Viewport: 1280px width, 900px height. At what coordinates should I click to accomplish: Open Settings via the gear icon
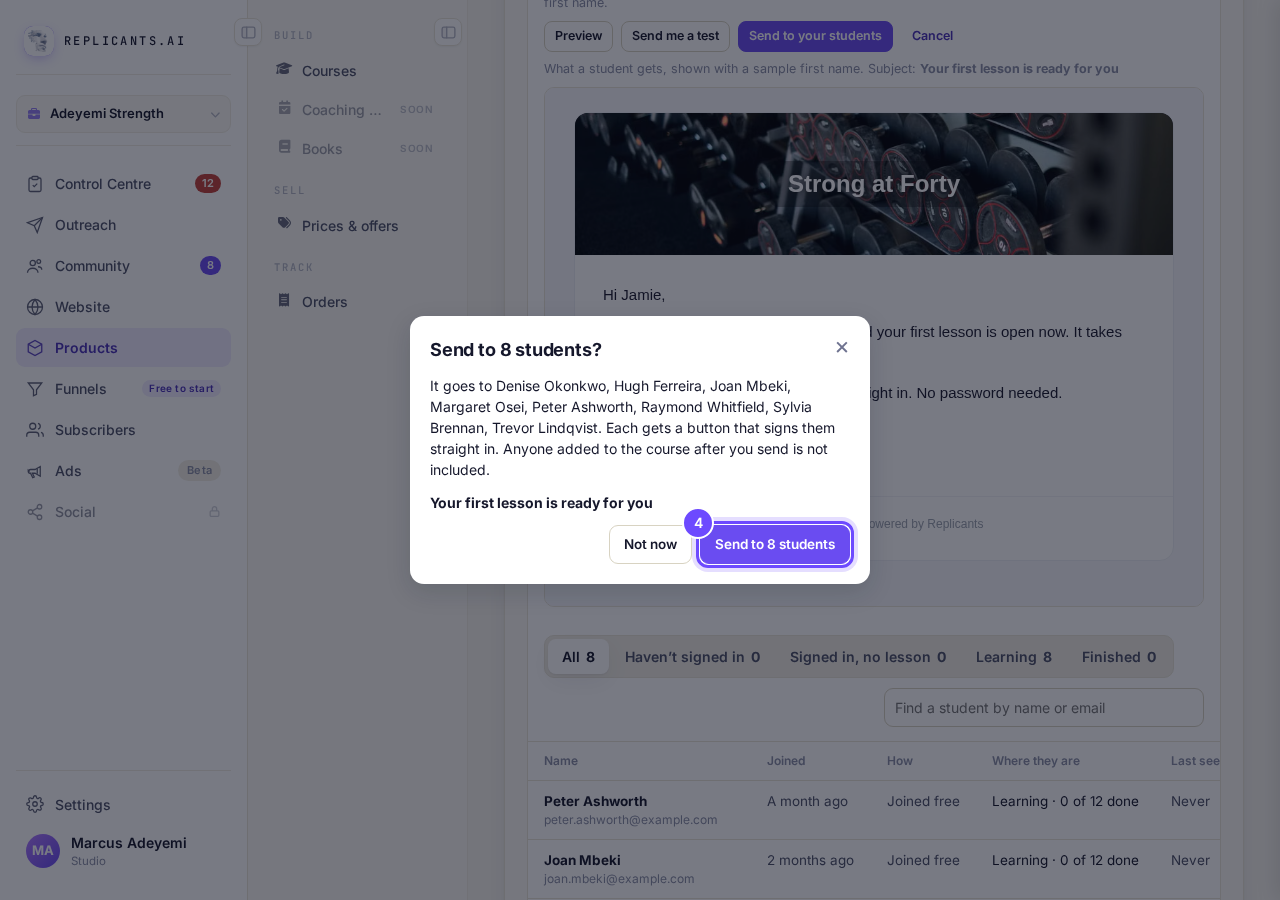coord(35,805)
